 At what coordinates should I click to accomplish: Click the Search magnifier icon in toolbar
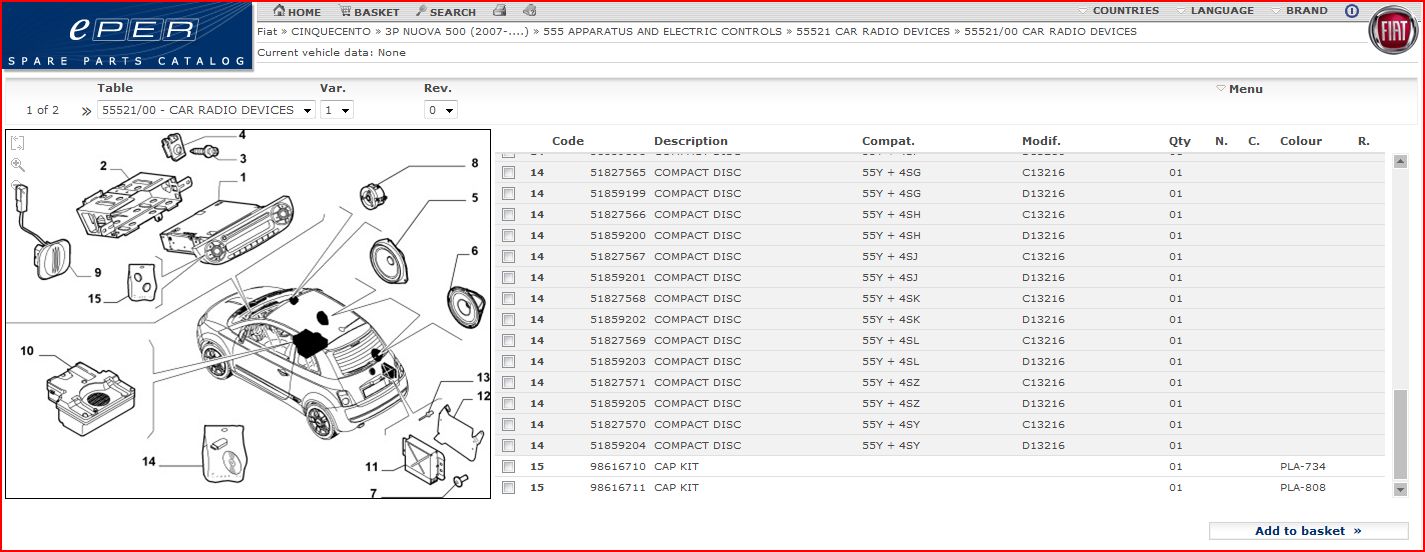422,12
